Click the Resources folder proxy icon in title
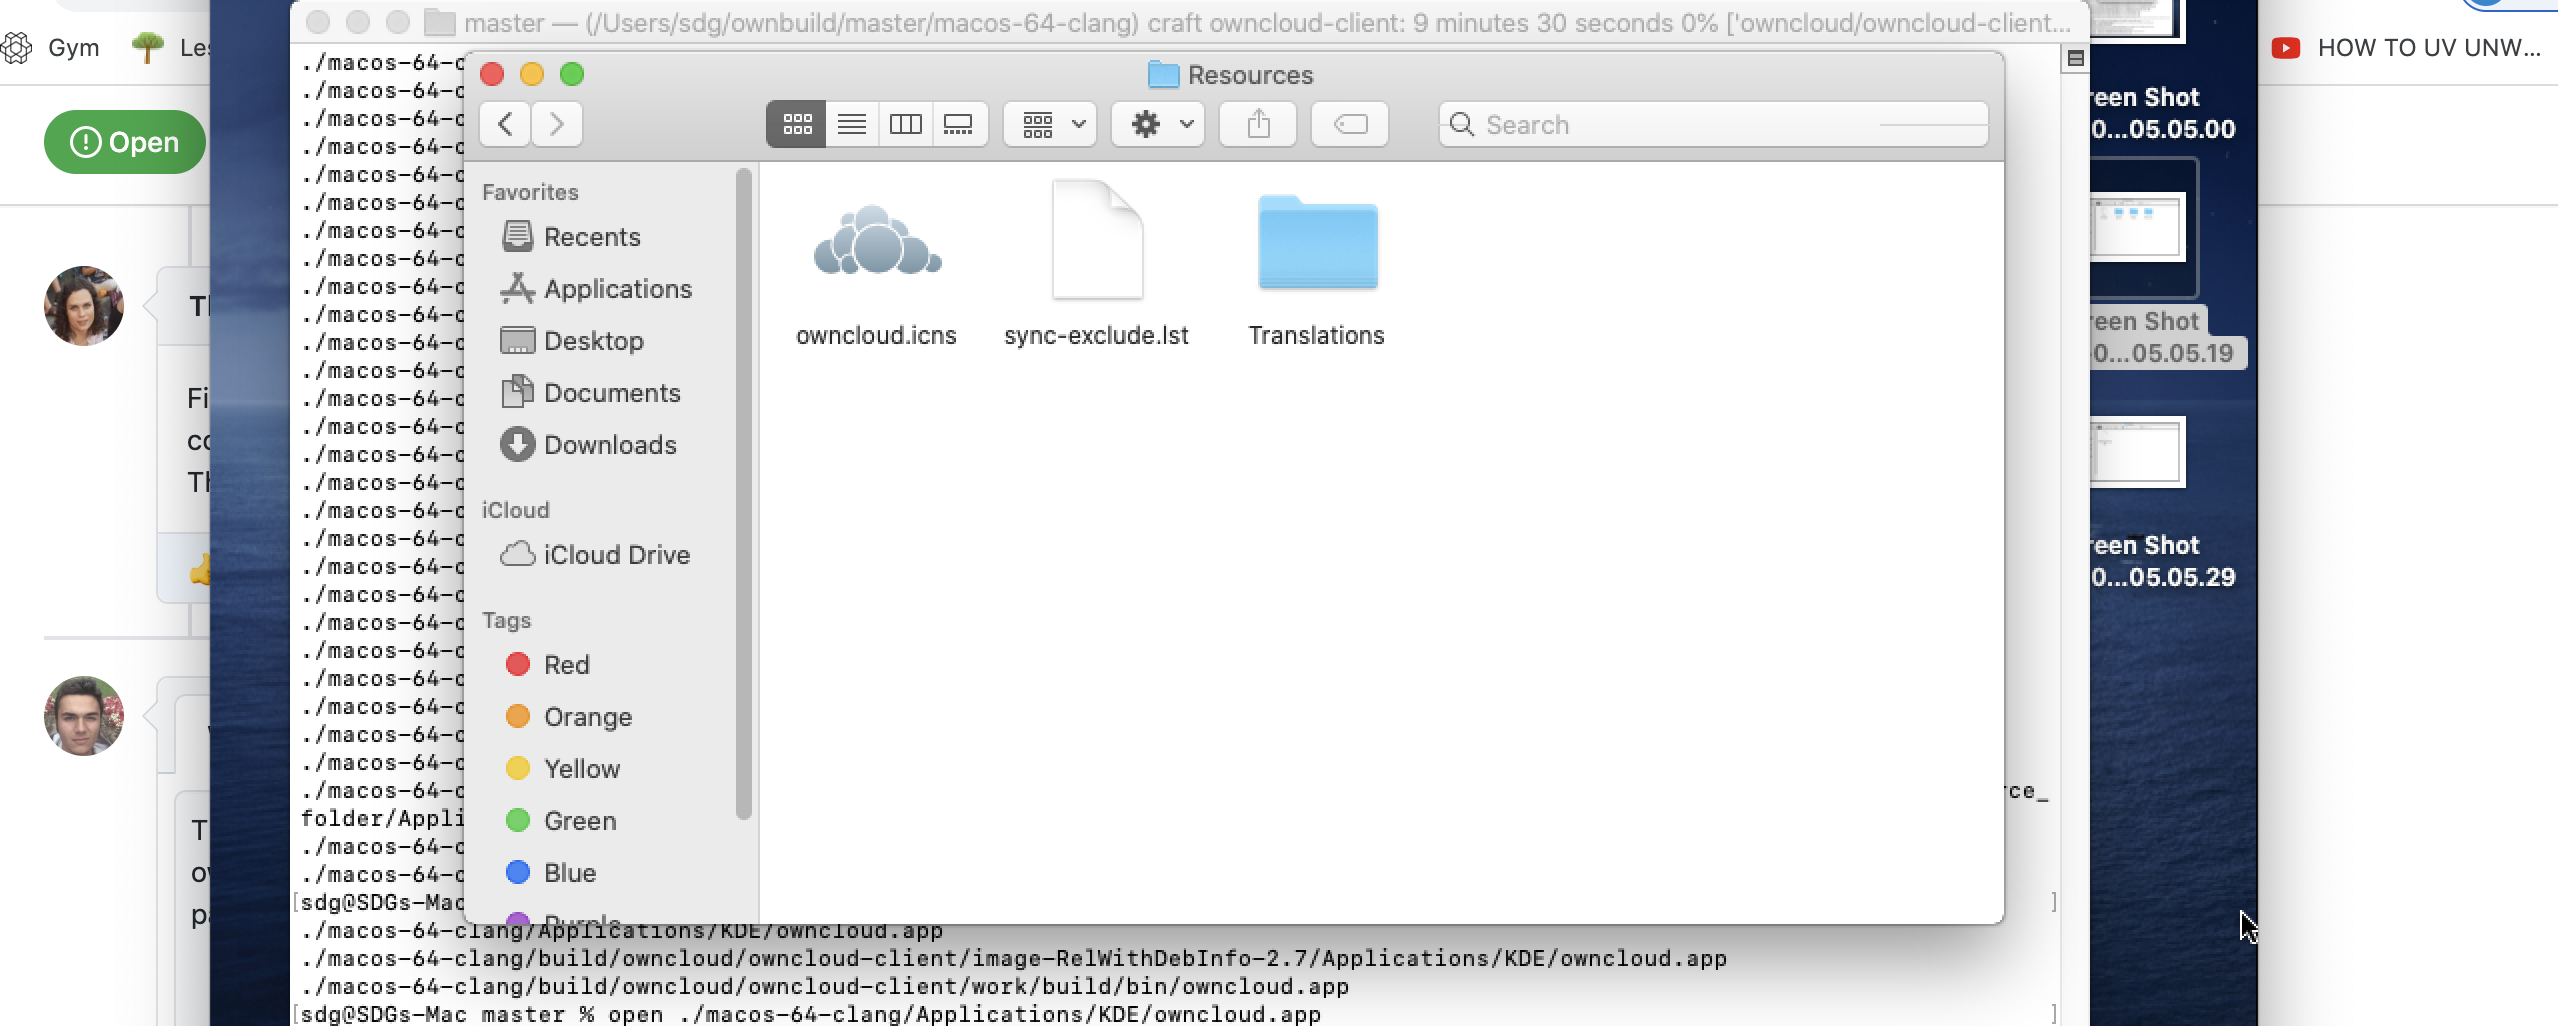The width and height of the screenshot is (2558, 1026). [1163, 75]
